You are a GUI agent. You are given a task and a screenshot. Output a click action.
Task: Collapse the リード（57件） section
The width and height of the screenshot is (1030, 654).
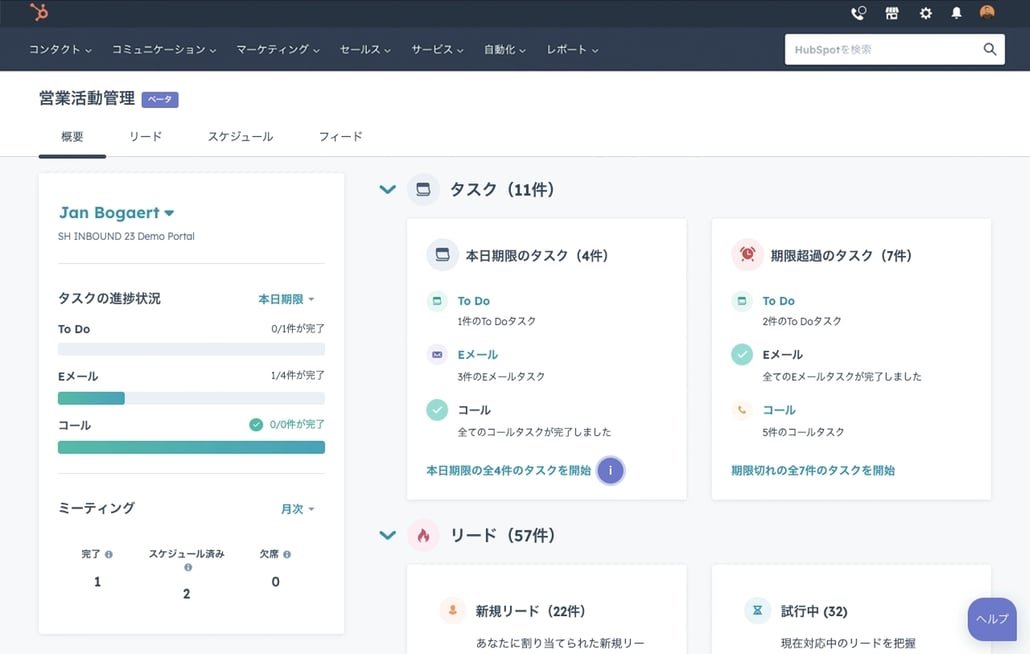(388, 535)
